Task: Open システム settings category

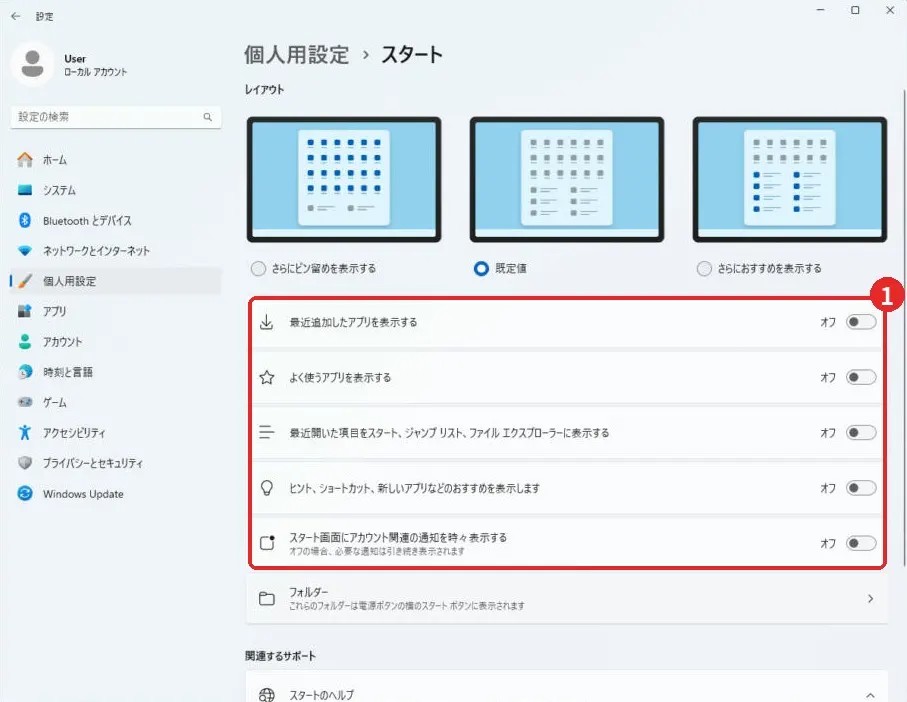Action: (x=116, y=190)
